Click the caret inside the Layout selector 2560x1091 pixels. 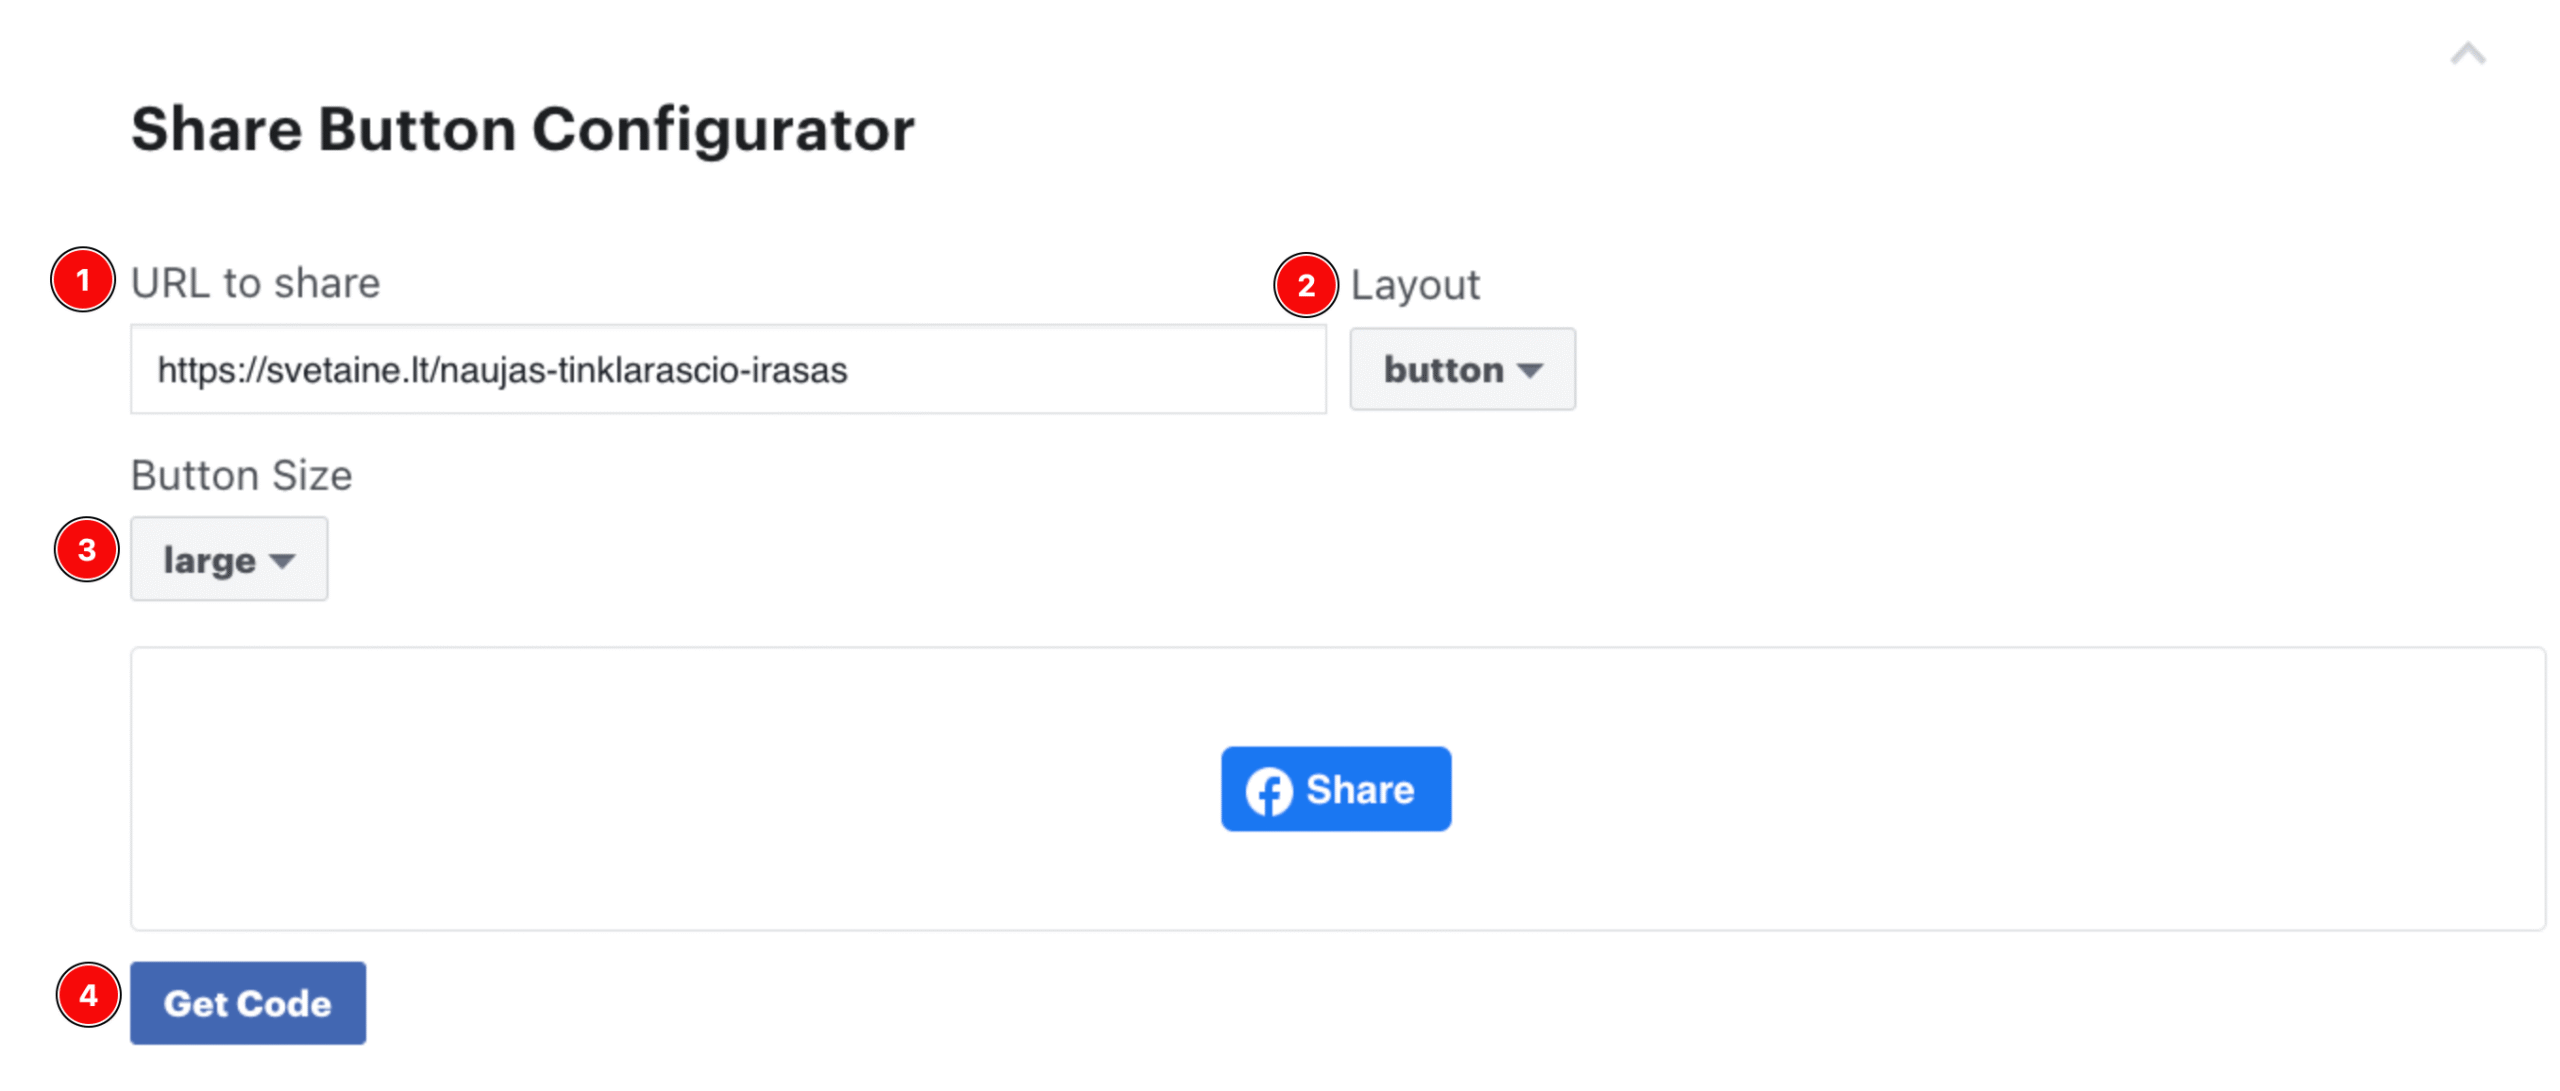coord(1530,370)
